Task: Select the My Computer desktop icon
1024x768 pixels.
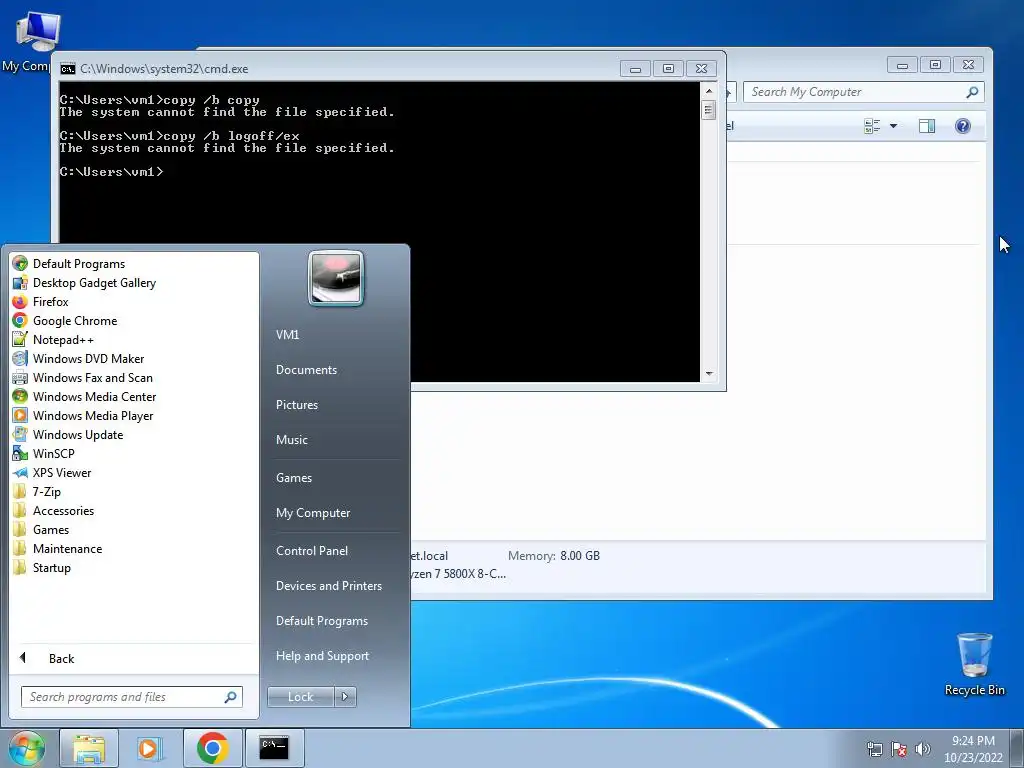Action: click(33, 42)
